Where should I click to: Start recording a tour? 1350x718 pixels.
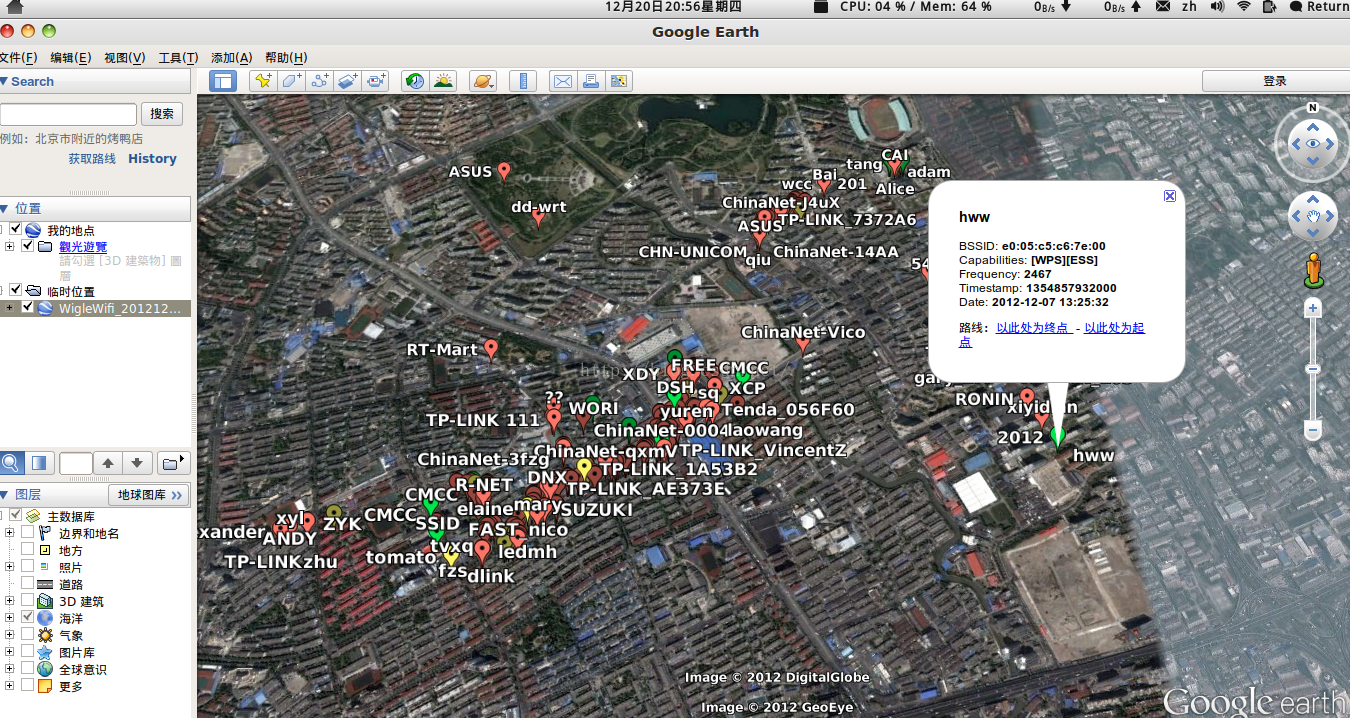[x=376, y=81]
